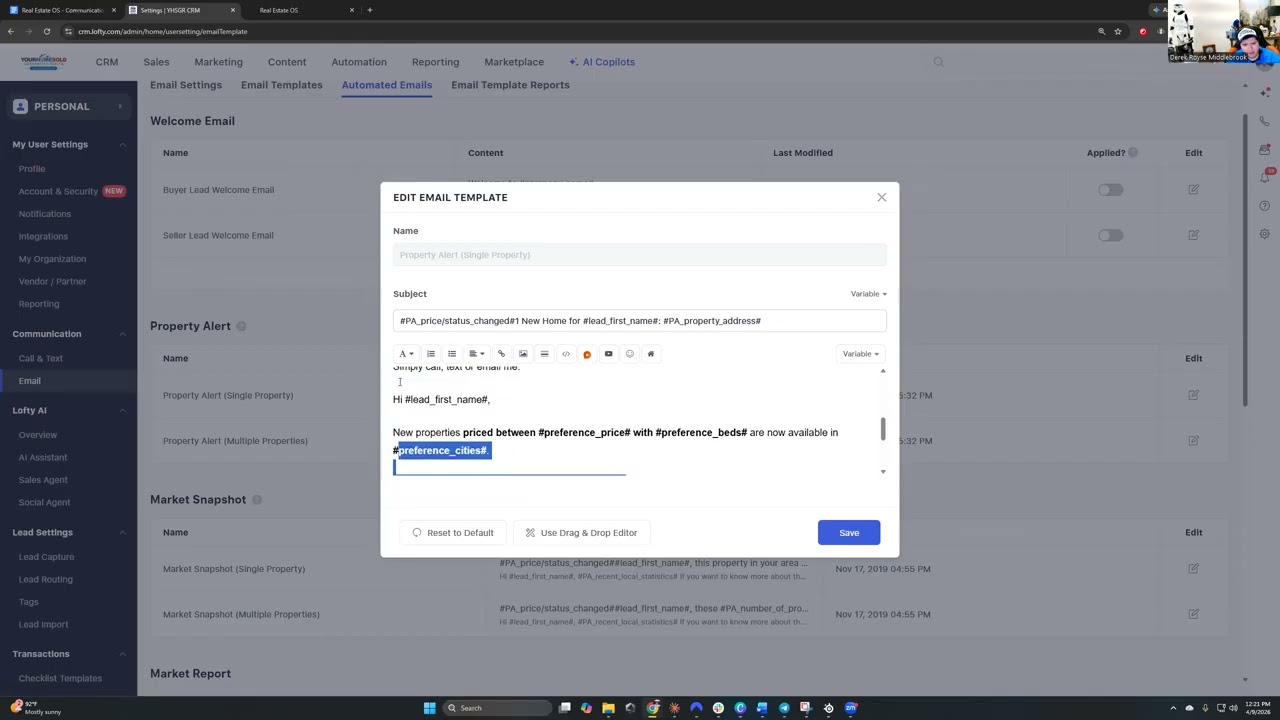Image resolution: width=1280 pixels, height=720 pixels.
Task: Open the Subject Variable dropdown
Action: point(868,294)
